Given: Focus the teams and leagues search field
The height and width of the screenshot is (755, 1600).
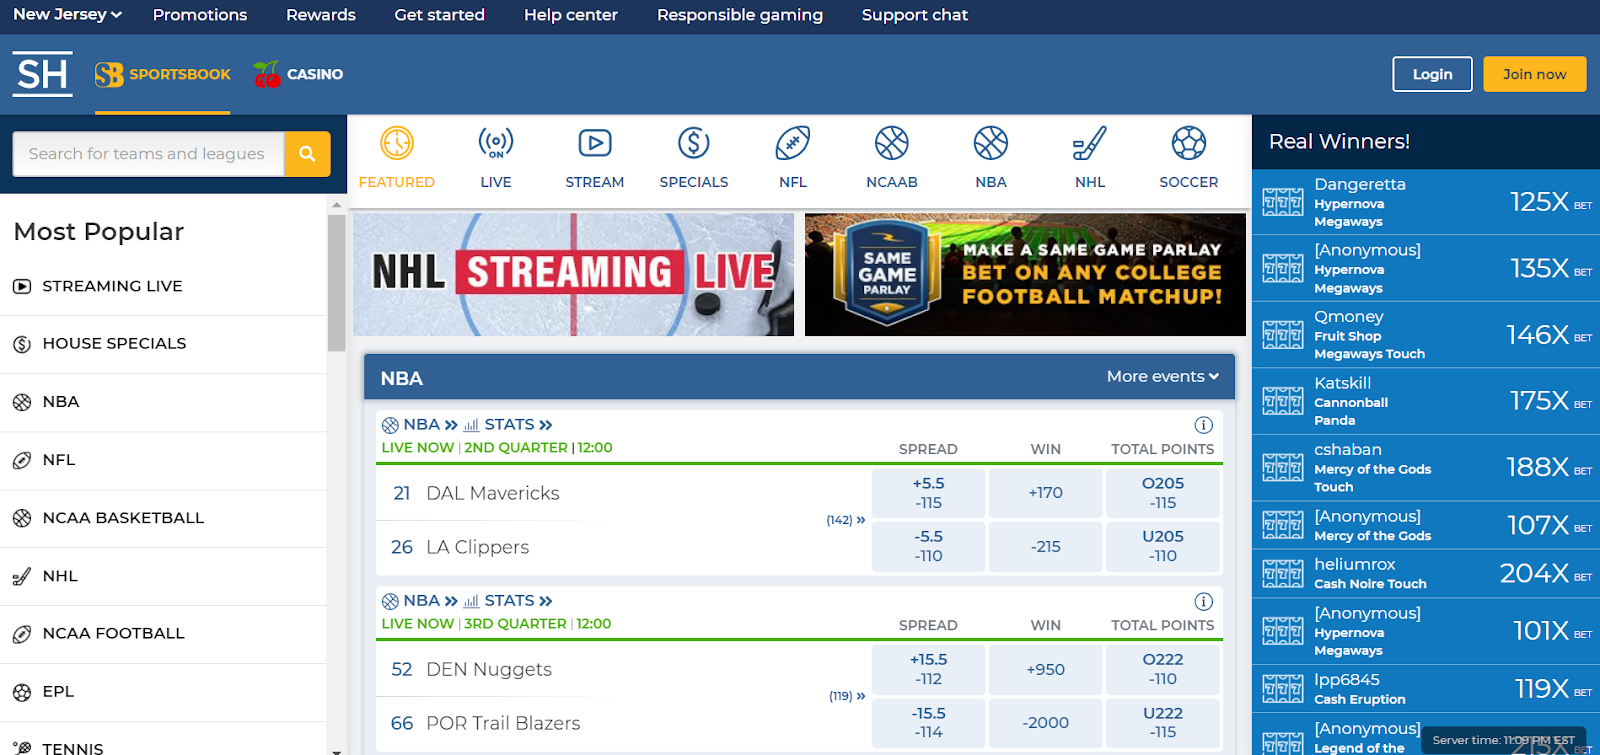Looking at the screenshot, I should tap(149, 154).
